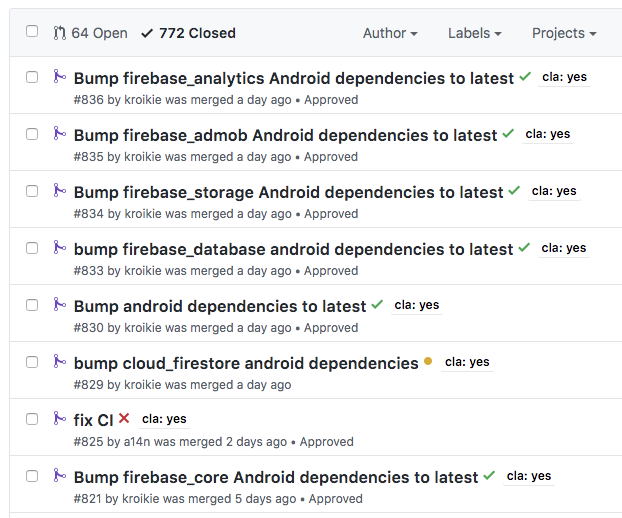Open bump cloud_firestore android dependencies PR
The width and height of the screenshot is (622, 518).
[246, 363]
